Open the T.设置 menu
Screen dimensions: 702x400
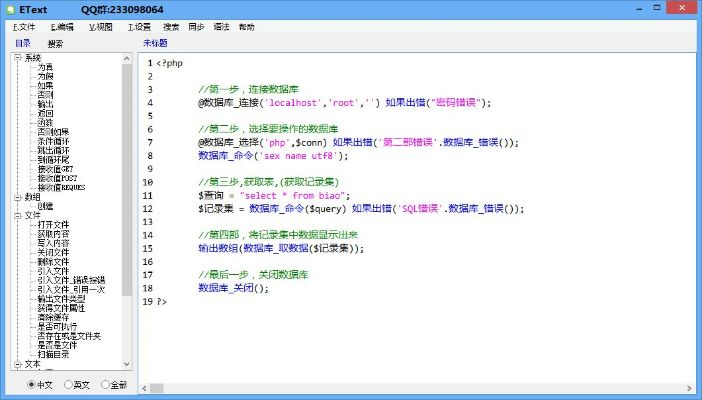pyautogui.click(x=139, y=27)
